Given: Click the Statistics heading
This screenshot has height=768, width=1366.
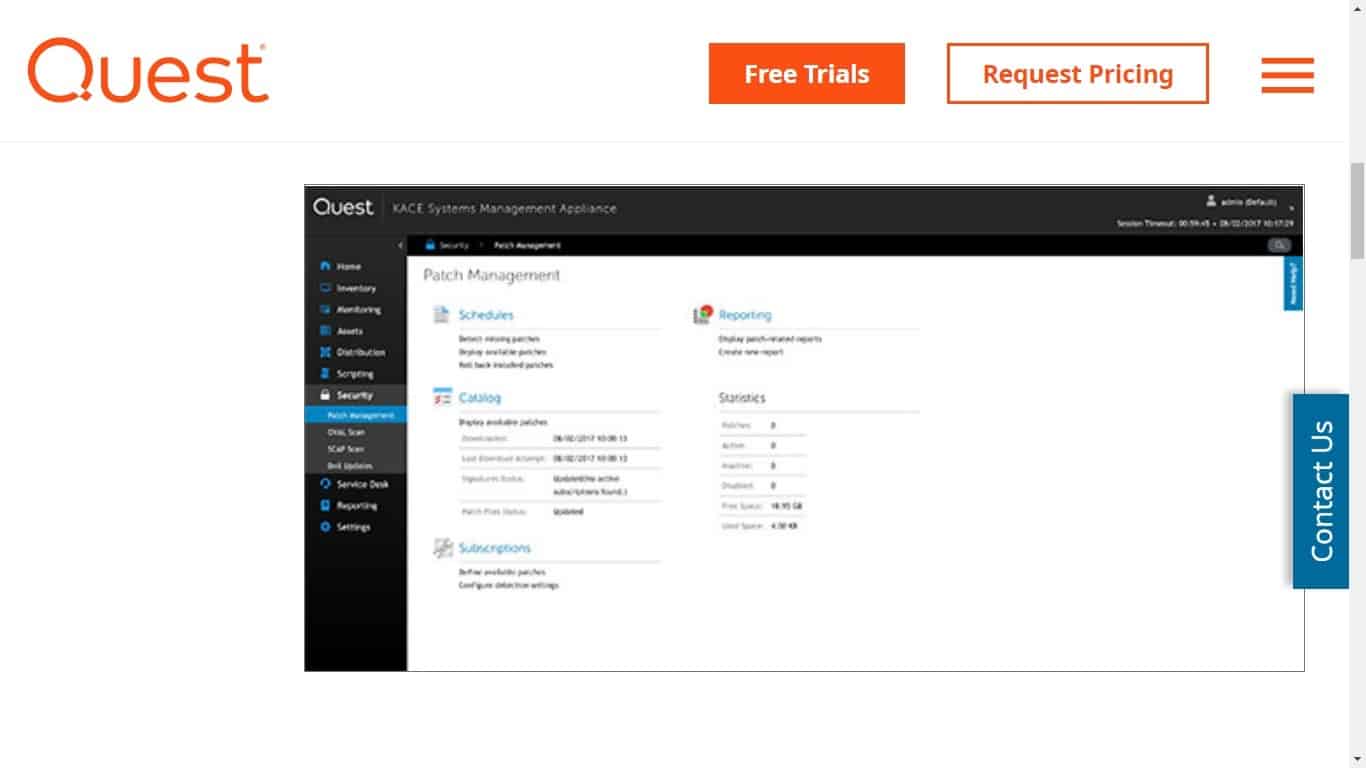Looking at the screenshot, I should [742, 398].
